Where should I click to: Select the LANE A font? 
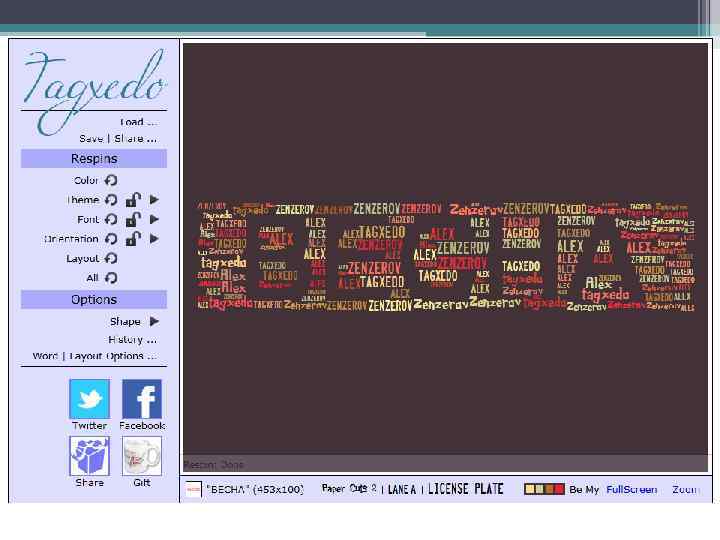pos(402,489)
